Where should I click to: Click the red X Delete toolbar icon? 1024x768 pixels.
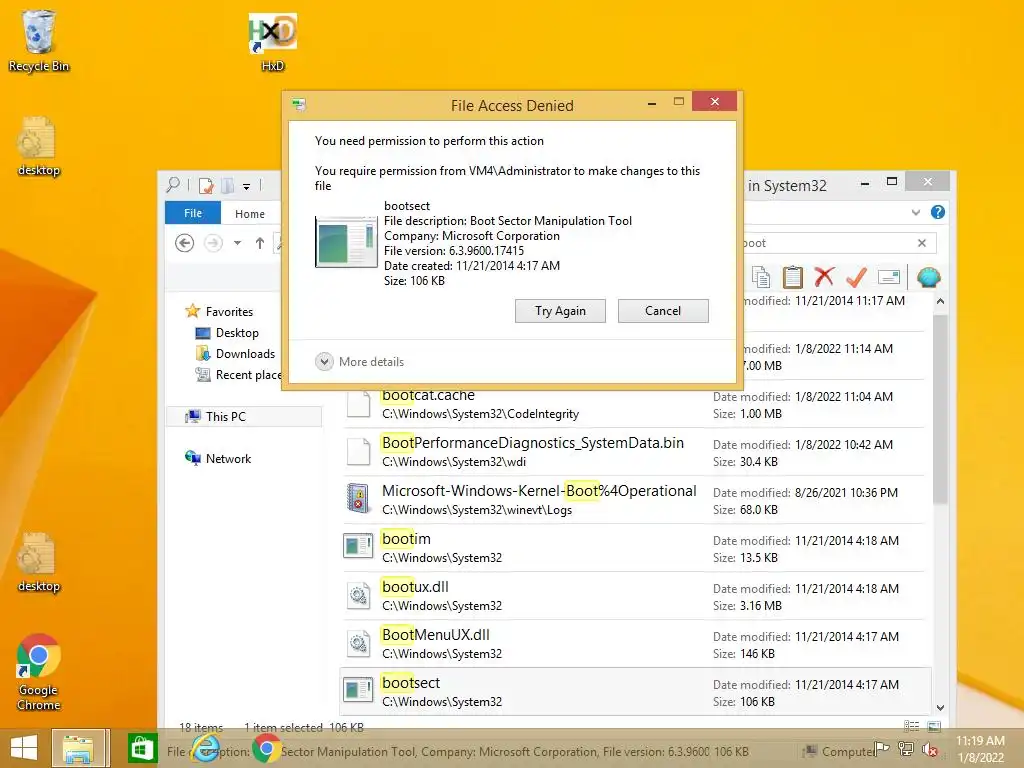coord(824,277)
